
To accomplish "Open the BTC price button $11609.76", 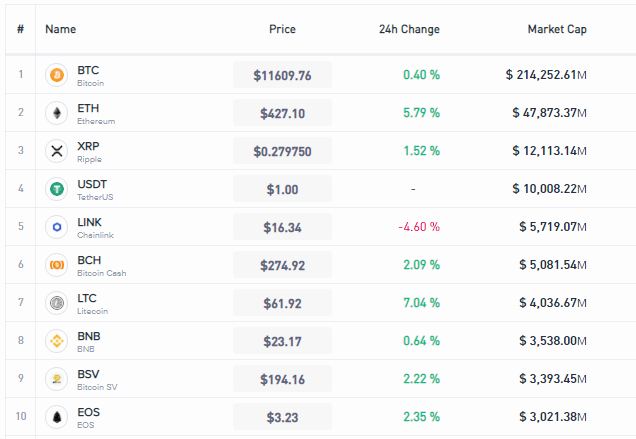I will click(x=282, y=75).
